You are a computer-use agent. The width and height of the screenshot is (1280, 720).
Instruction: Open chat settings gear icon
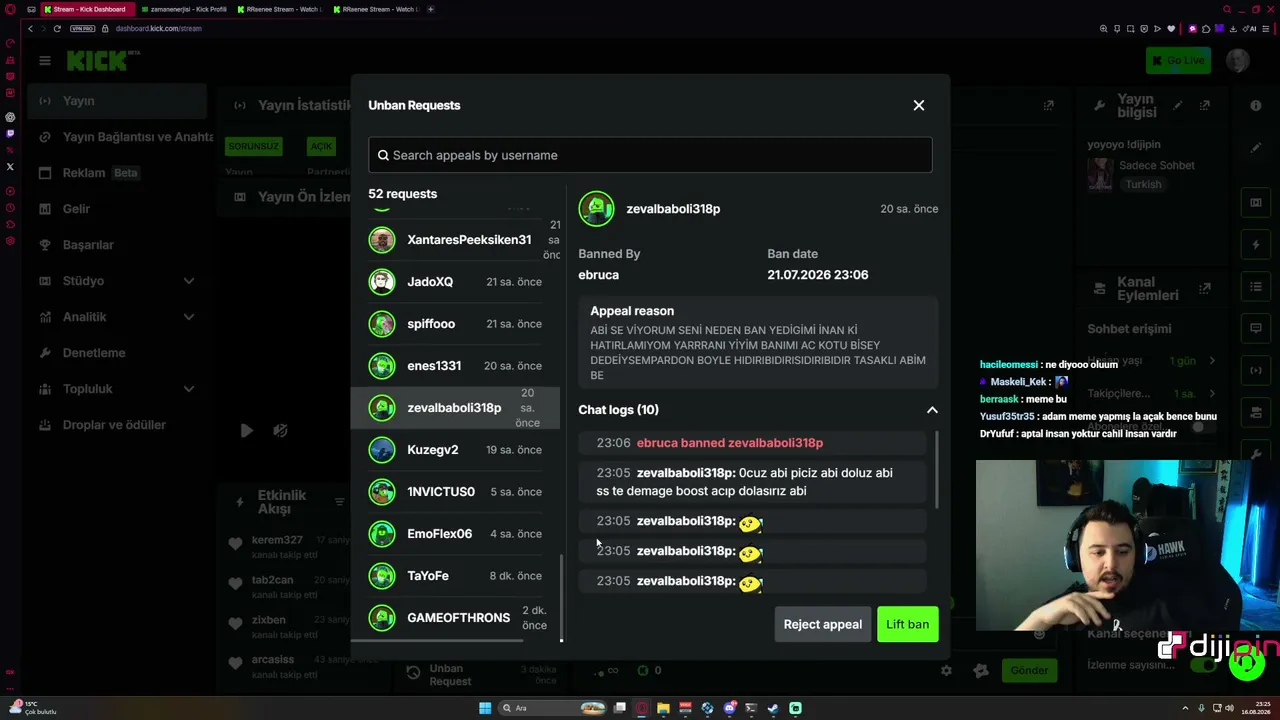click(946, 670)
